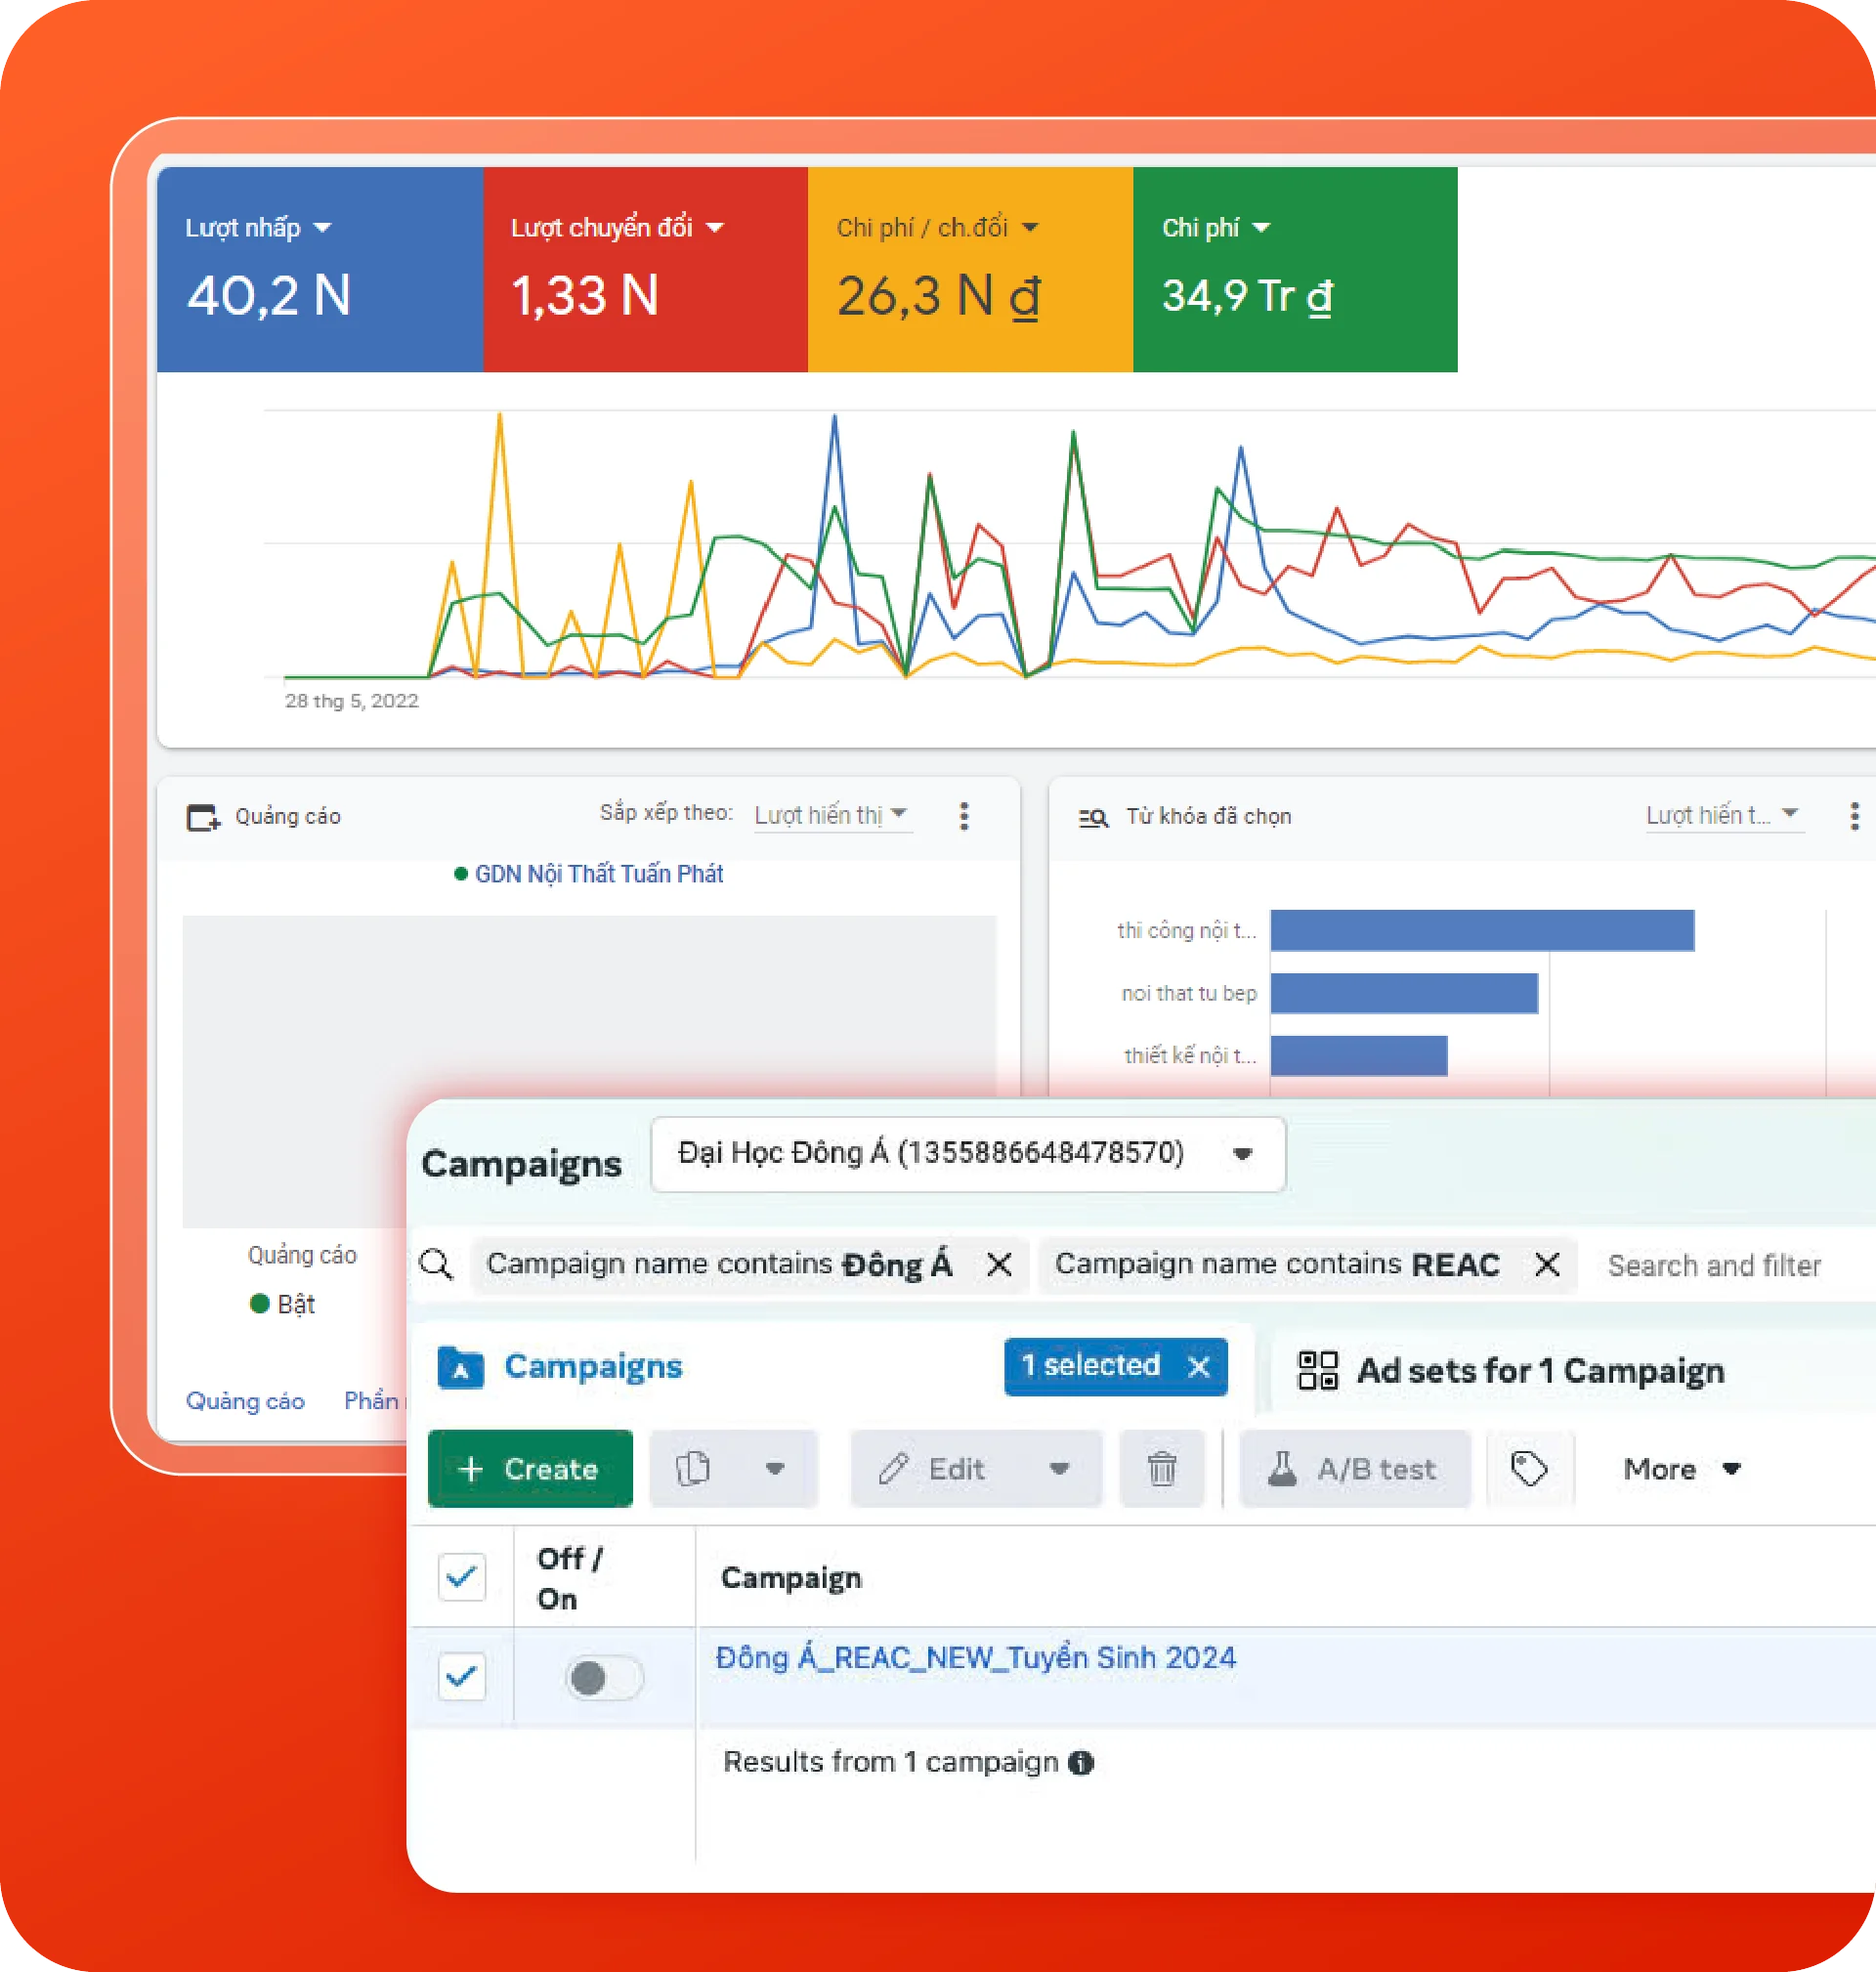Image resolution: width=1876 pixels, height=1972 pixels.
Task: Open the Lượt hiển thị sort dropdown
Action: (x=832, y=815)
